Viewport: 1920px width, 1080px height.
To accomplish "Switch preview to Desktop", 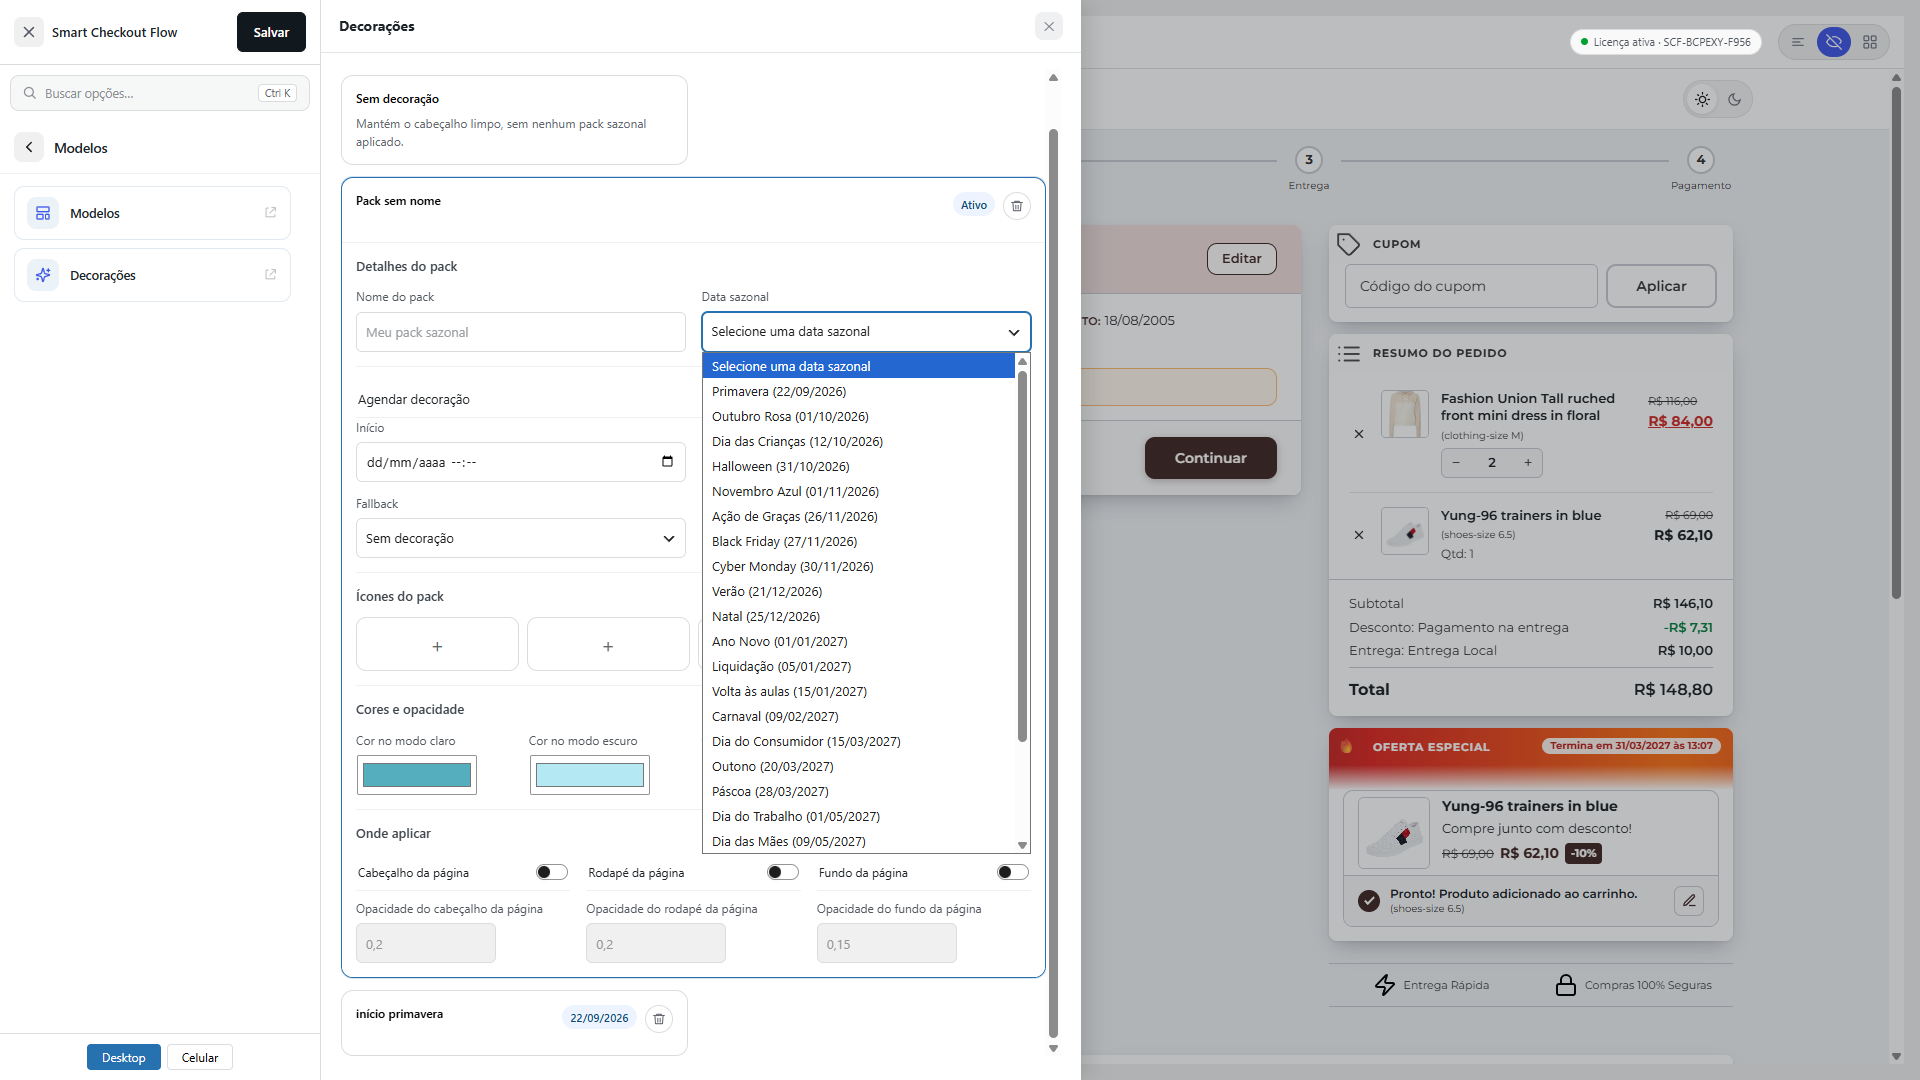I will point(123,1057).
